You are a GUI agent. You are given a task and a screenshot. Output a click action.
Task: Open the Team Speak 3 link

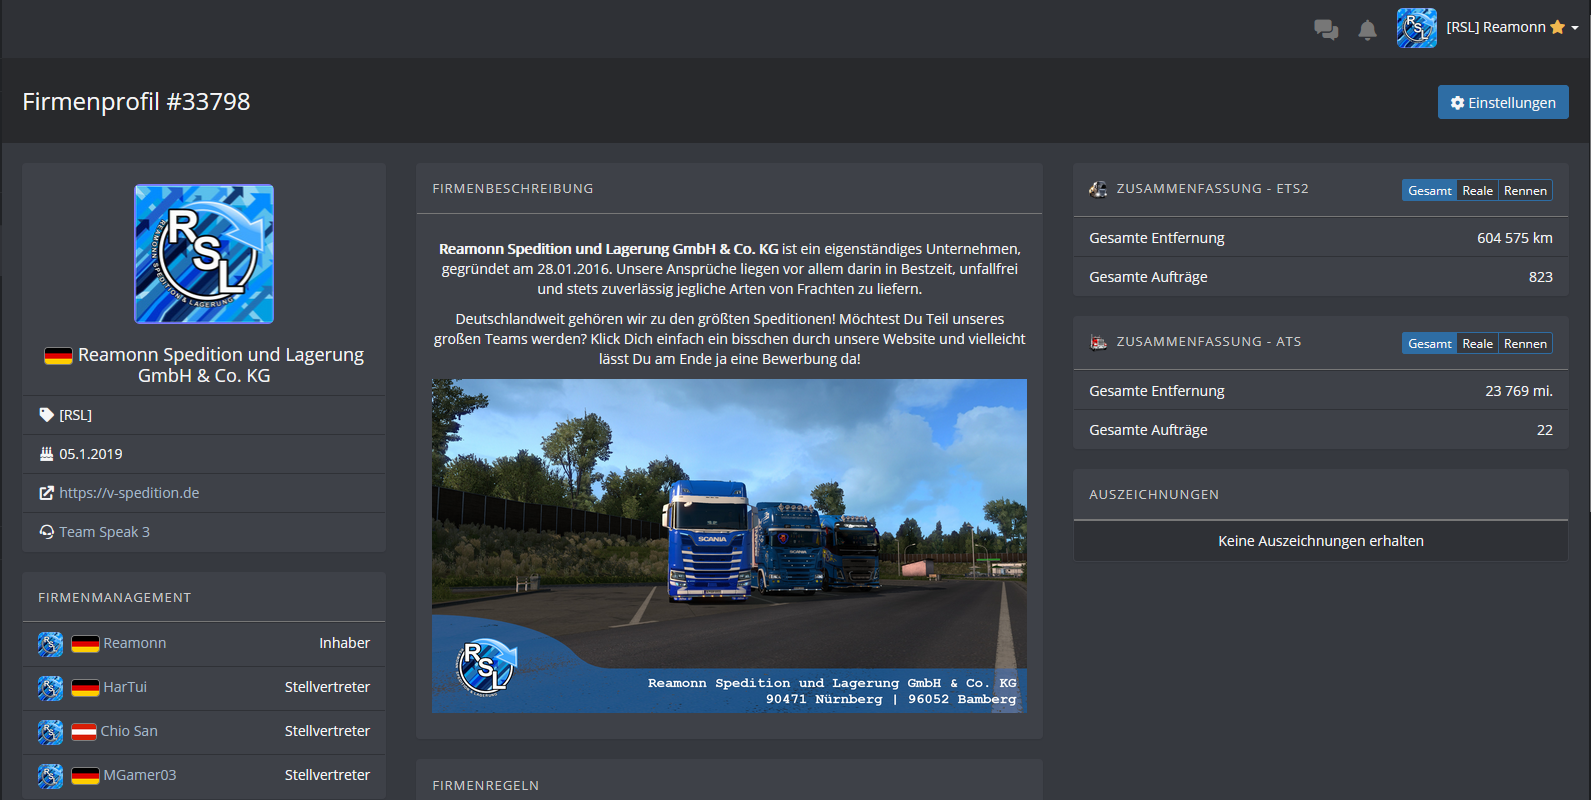(x=104, y=532)
